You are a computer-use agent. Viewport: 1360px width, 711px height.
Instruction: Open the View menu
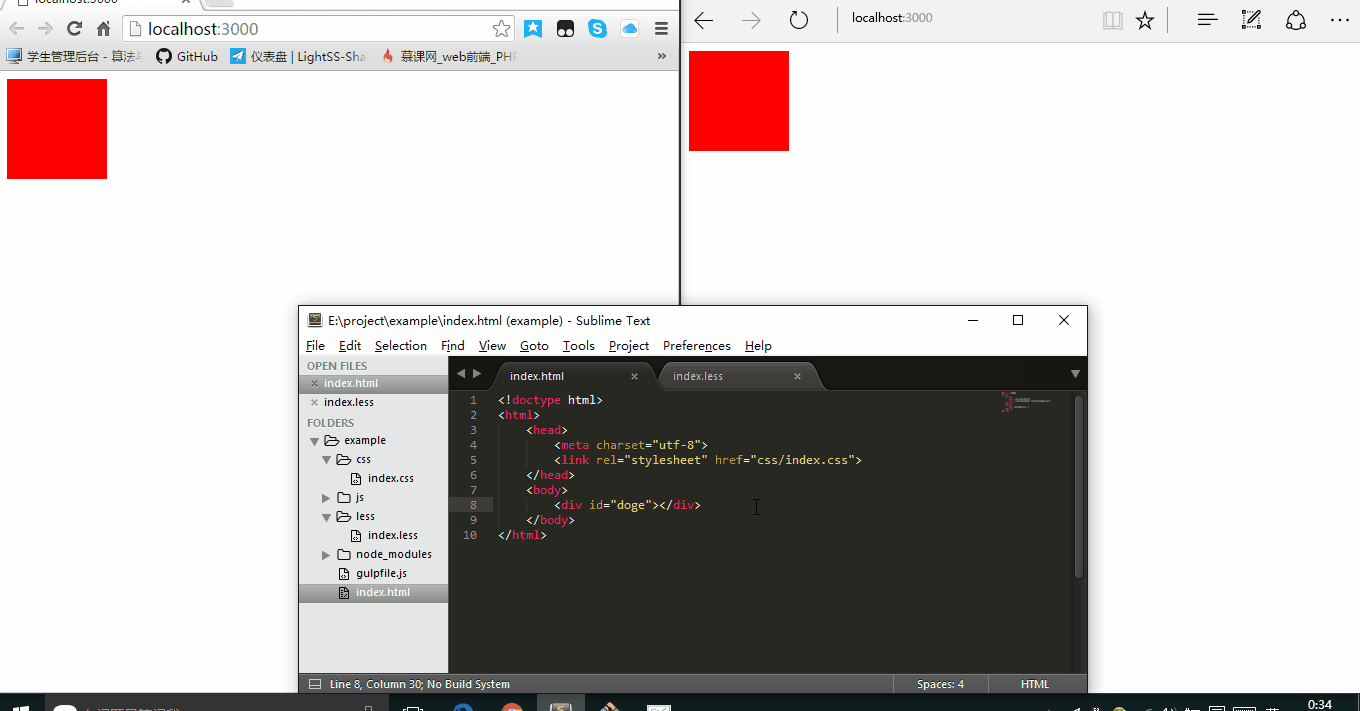click(x=492, y=345)
